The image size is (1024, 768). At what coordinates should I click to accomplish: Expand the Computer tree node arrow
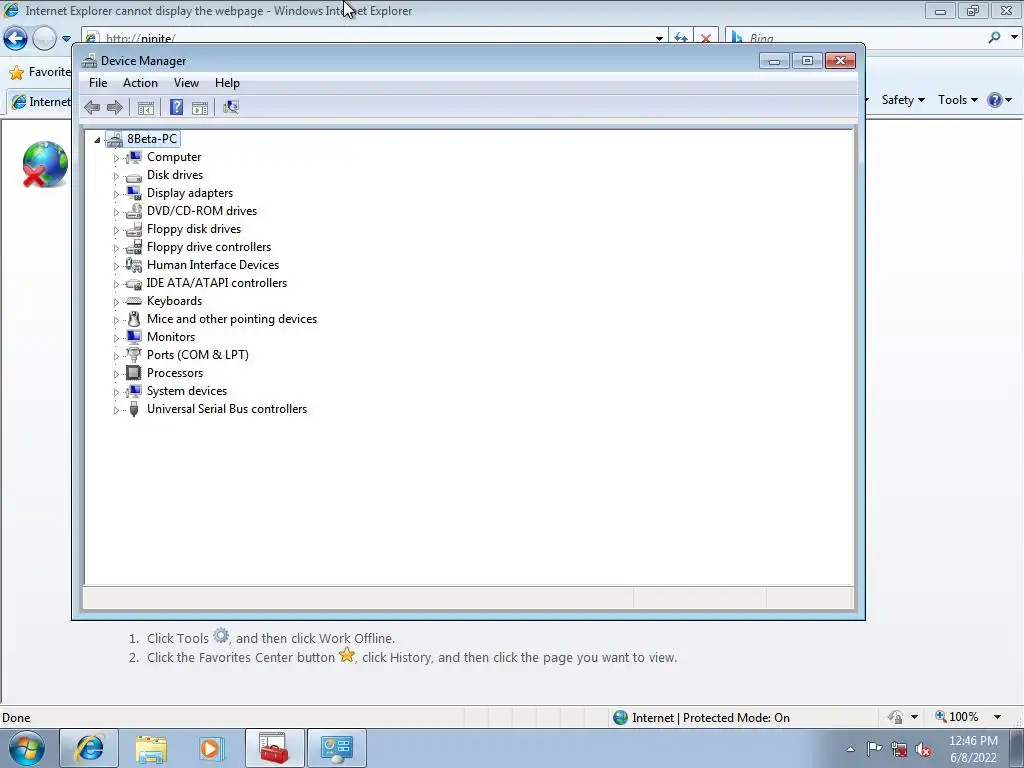(116, 157)
